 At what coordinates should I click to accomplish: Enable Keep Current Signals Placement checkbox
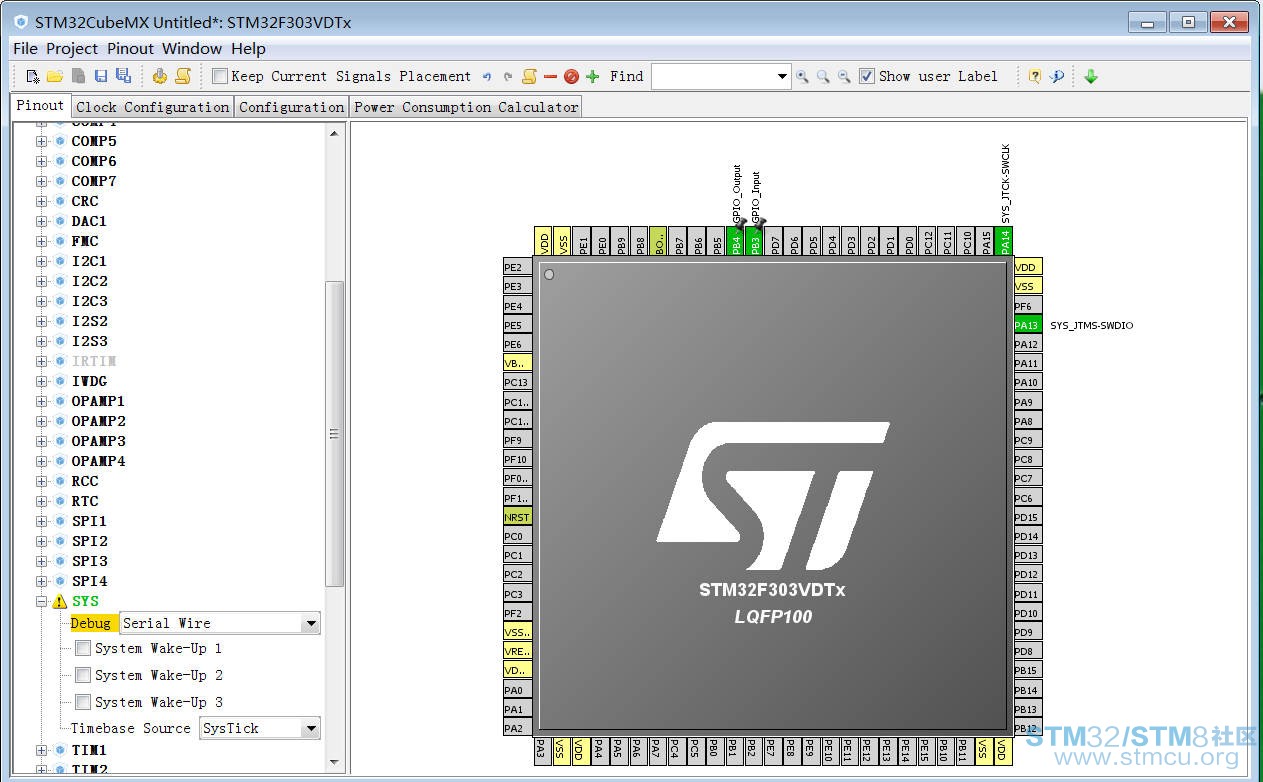[220, 76]
